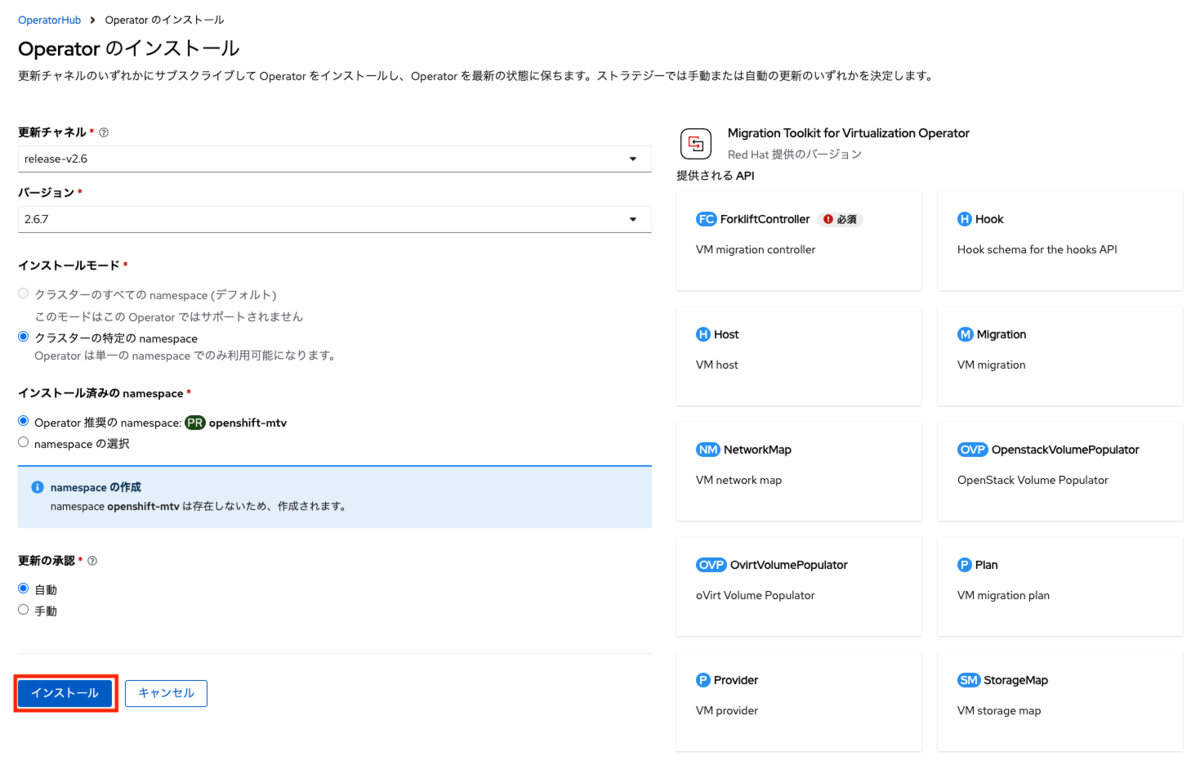Click OVP badge of OvirtVolumePopulator
This screenshot has width=1200, height=761.
click(x=711, y=565)
